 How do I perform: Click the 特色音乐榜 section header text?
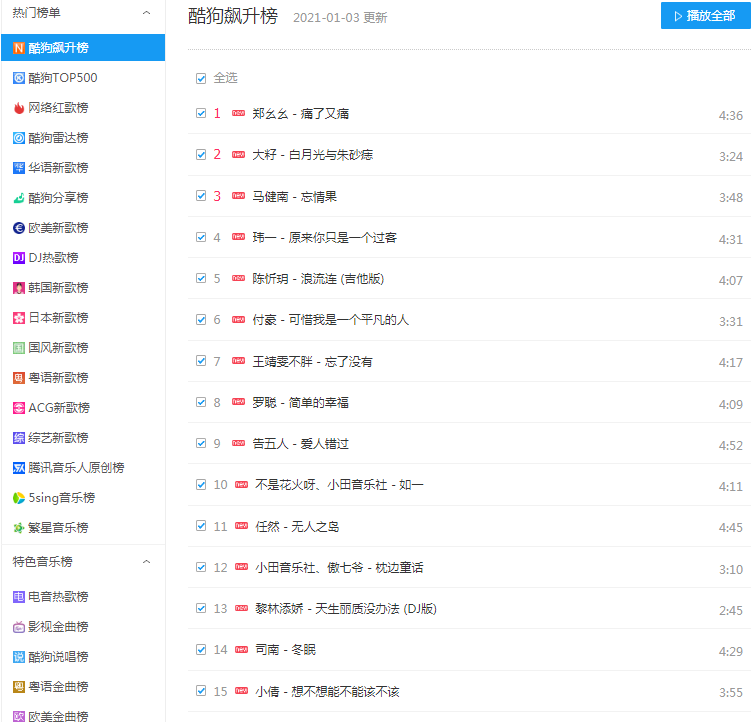coord(42,562)
